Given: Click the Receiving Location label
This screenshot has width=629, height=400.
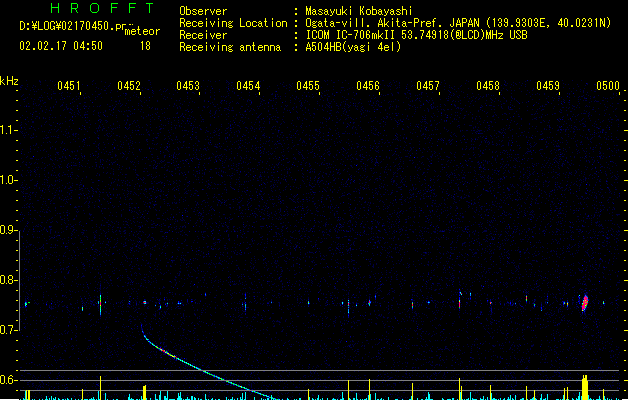Looking at the screenshot, I should (233, 23).
